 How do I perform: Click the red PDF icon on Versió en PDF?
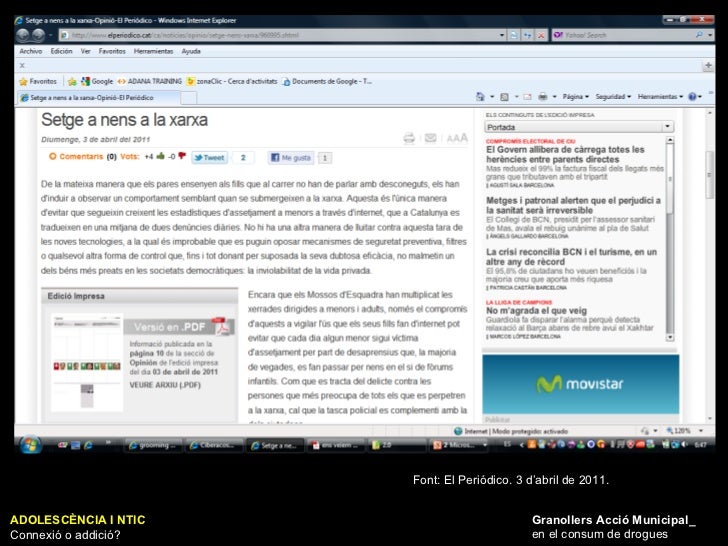pos(220,326)
